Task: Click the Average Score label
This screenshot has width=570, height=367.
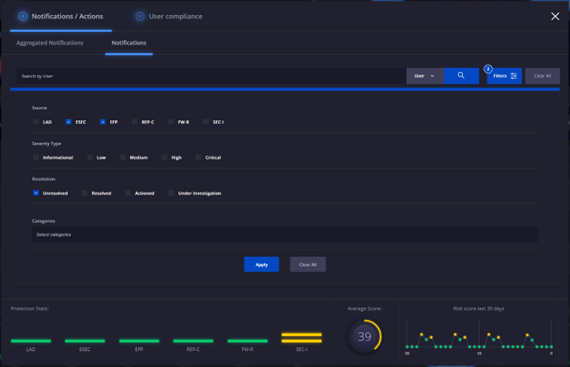Action: (364, 308)
